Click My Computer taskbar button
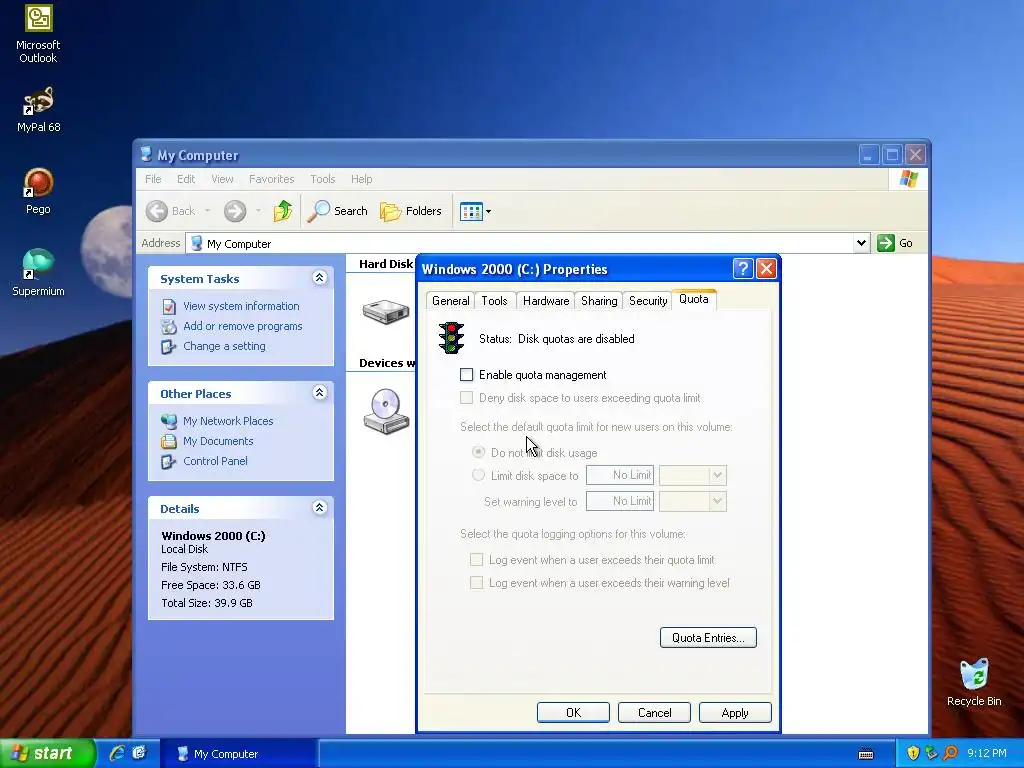Image resolution: width=1024 pixels, height=768 pixels. (238, 754)
